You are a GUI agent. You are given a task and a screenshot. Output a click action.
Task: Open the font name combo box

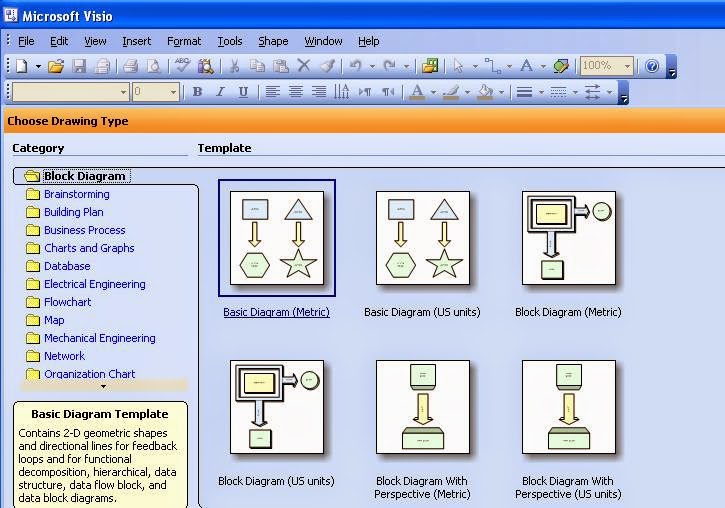tap(70, 92)
